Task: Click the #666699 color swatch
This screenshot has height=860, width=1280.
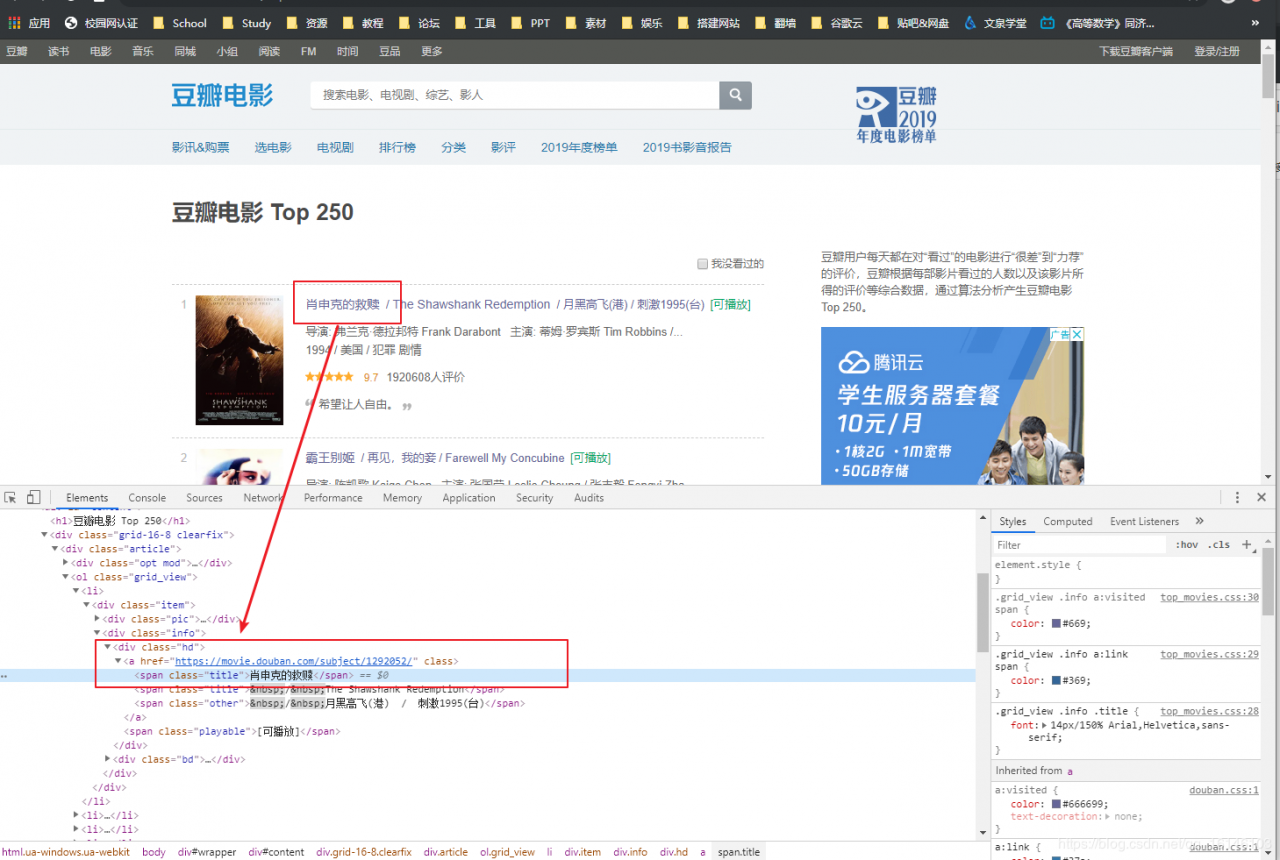Action: tap(1056, 803)
